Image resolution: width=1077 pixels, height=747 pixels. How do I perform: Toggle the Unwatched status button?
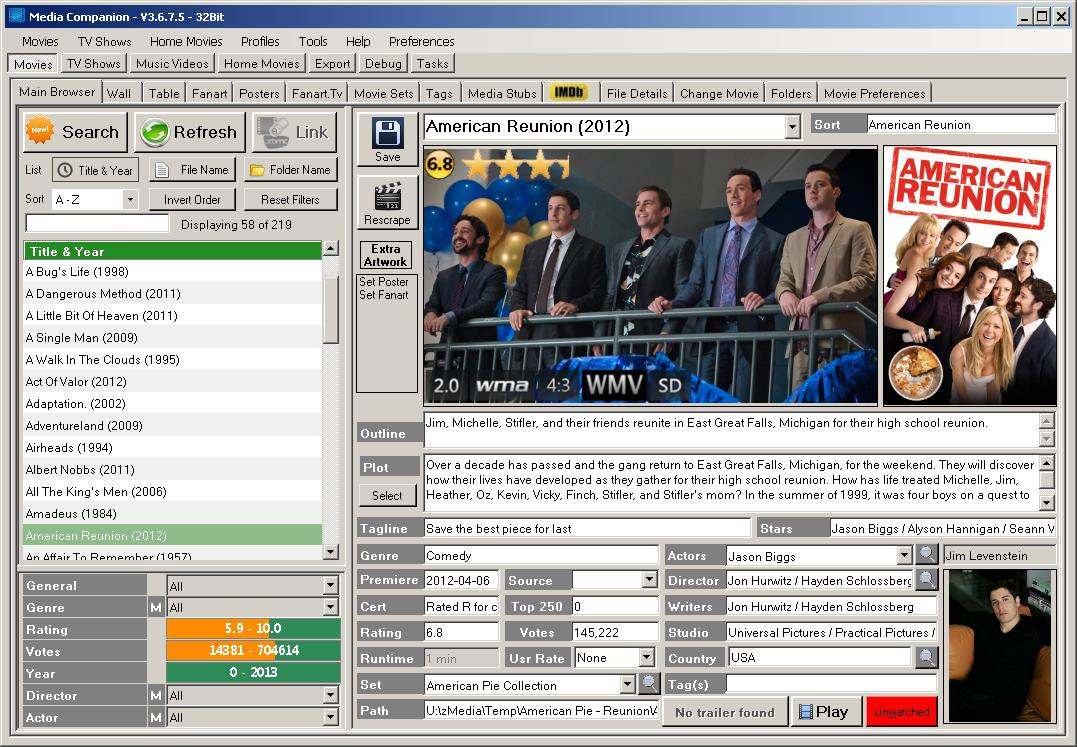(900, 711)
